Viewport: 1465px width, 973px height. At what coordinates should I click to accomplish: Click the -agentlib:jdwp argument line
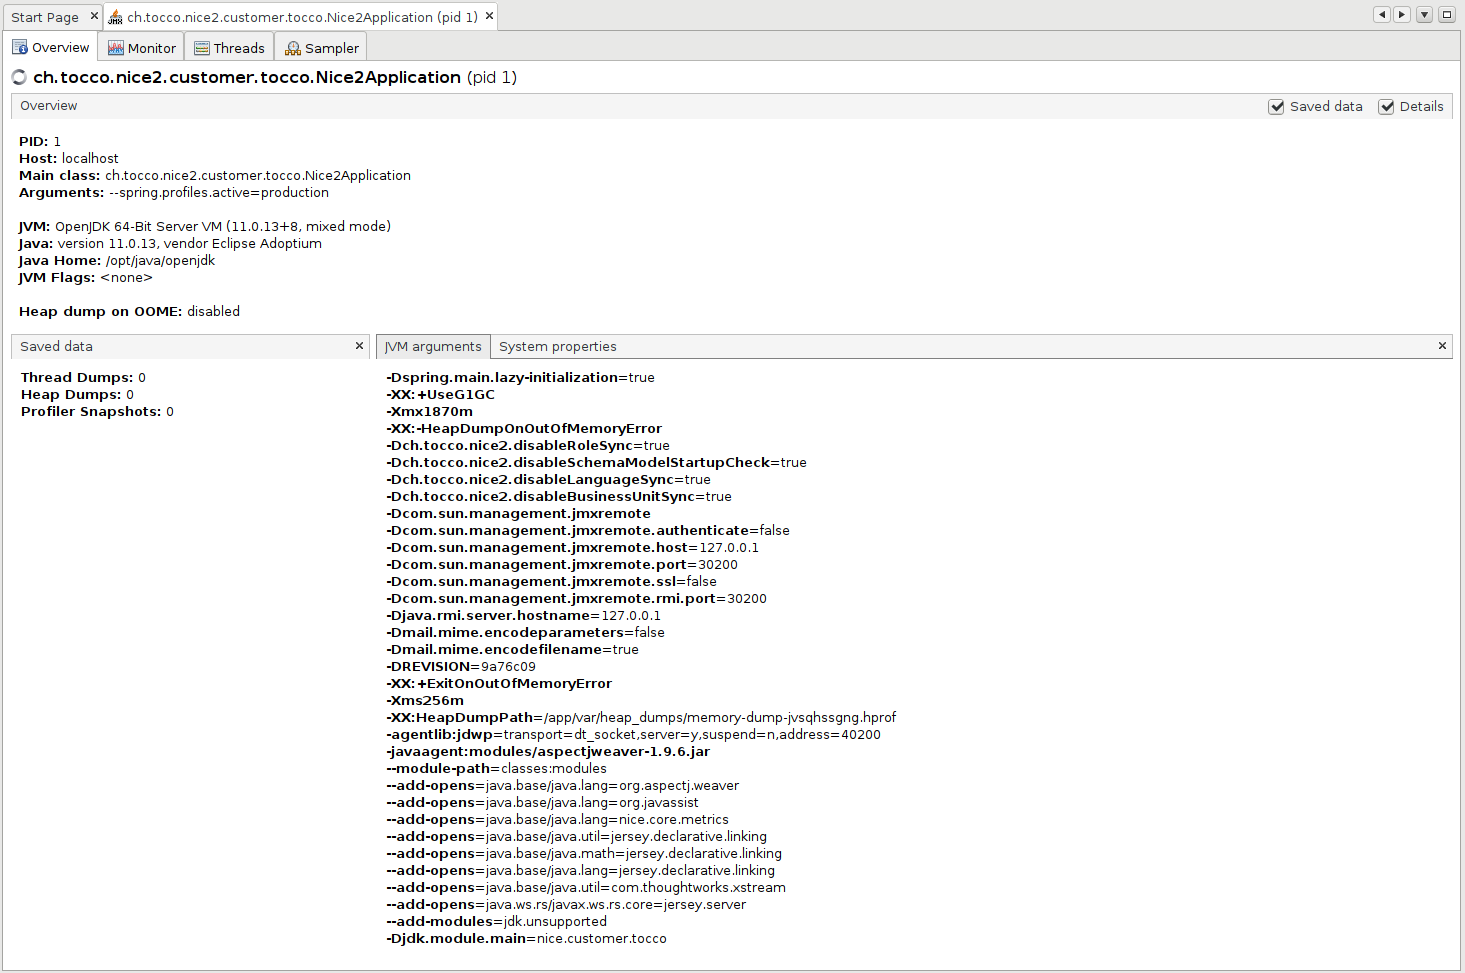click(x=633, y=734)
